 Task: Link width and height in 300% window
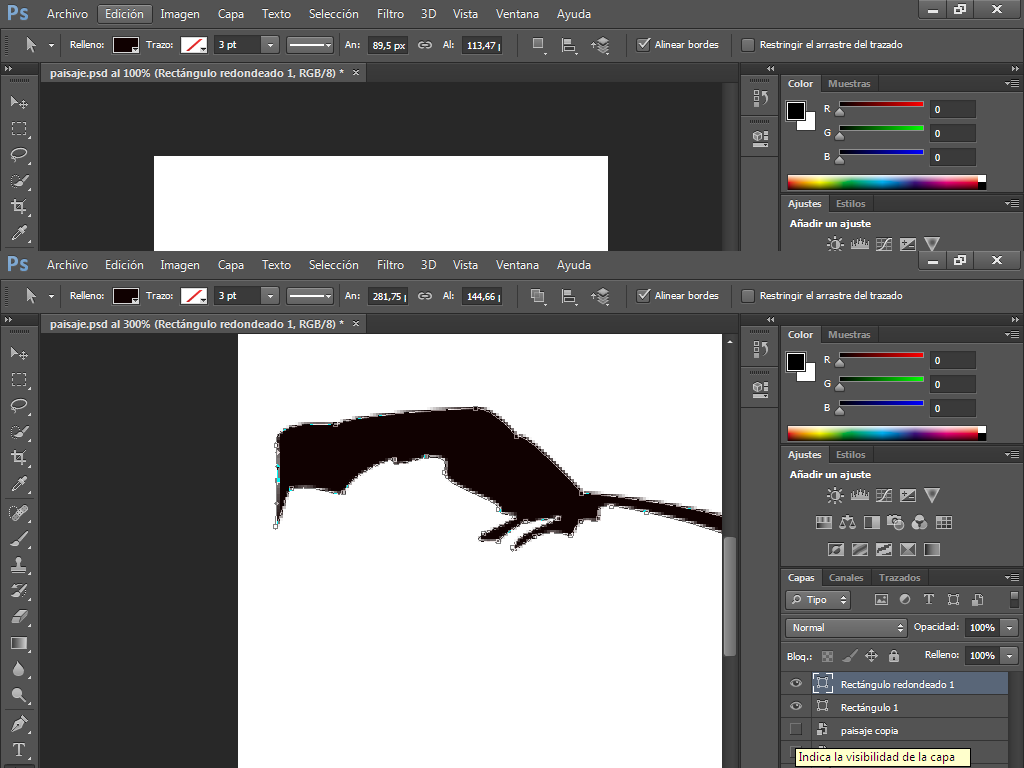425,296
